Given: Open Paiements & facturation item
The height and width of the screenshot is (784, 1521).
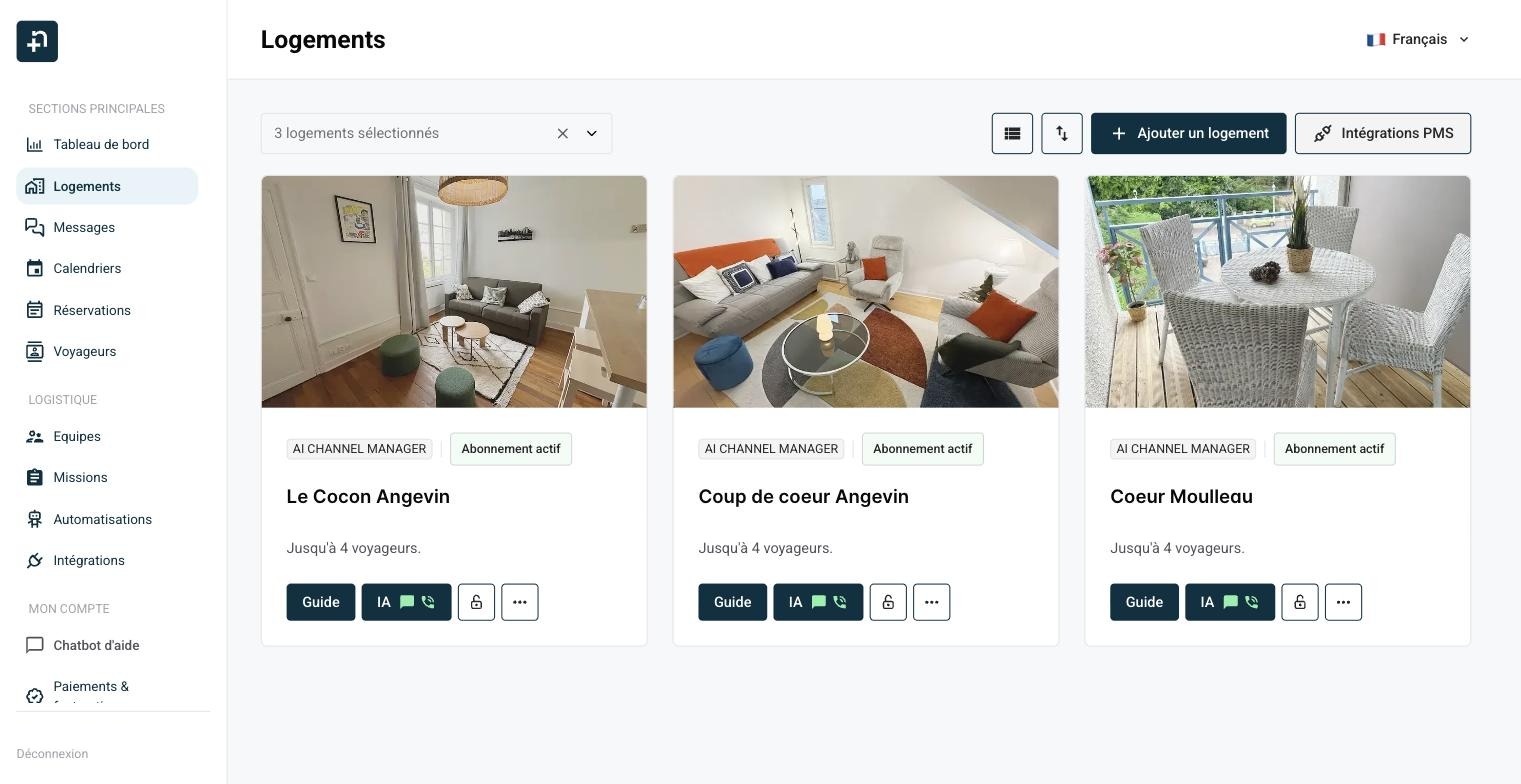Looking at the screenshot, I should (x=107, y=691).
